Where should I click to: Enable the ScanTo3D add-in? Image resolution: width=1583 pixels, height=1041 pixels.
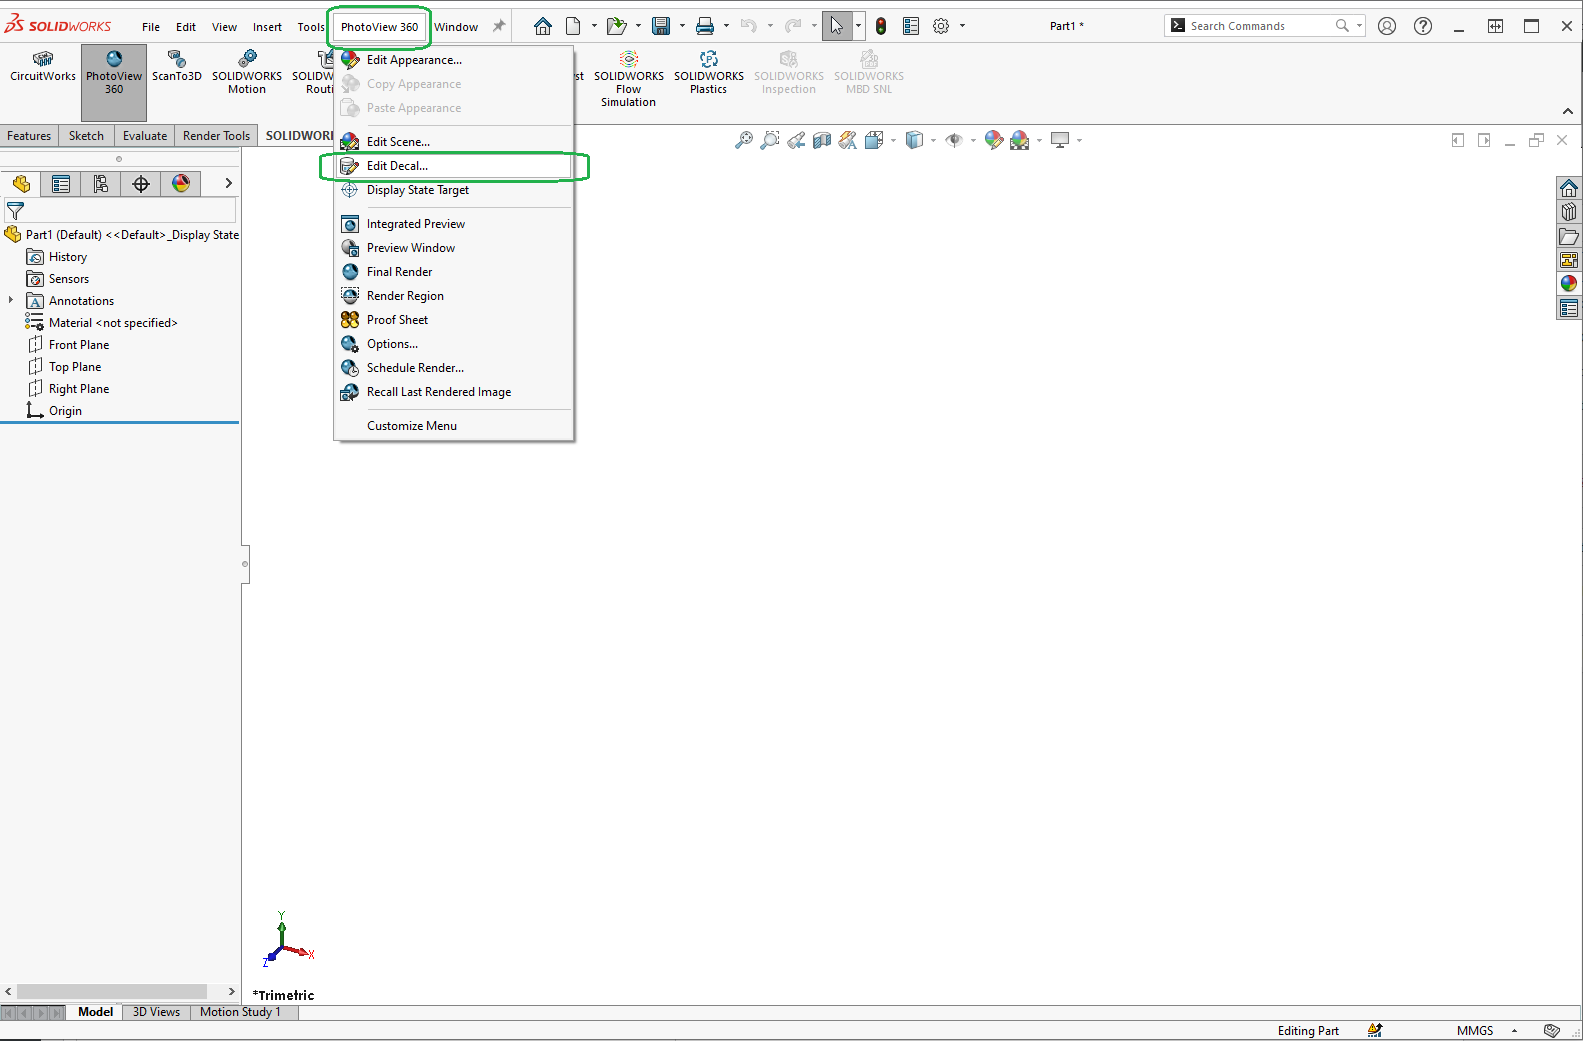click(177, 67)
